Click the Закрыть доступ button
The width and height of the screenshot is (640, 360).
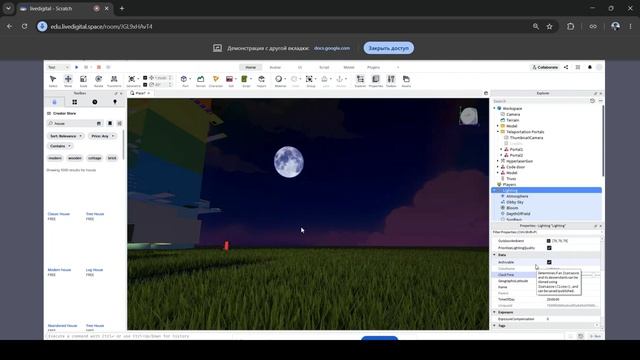click(389, 48)
